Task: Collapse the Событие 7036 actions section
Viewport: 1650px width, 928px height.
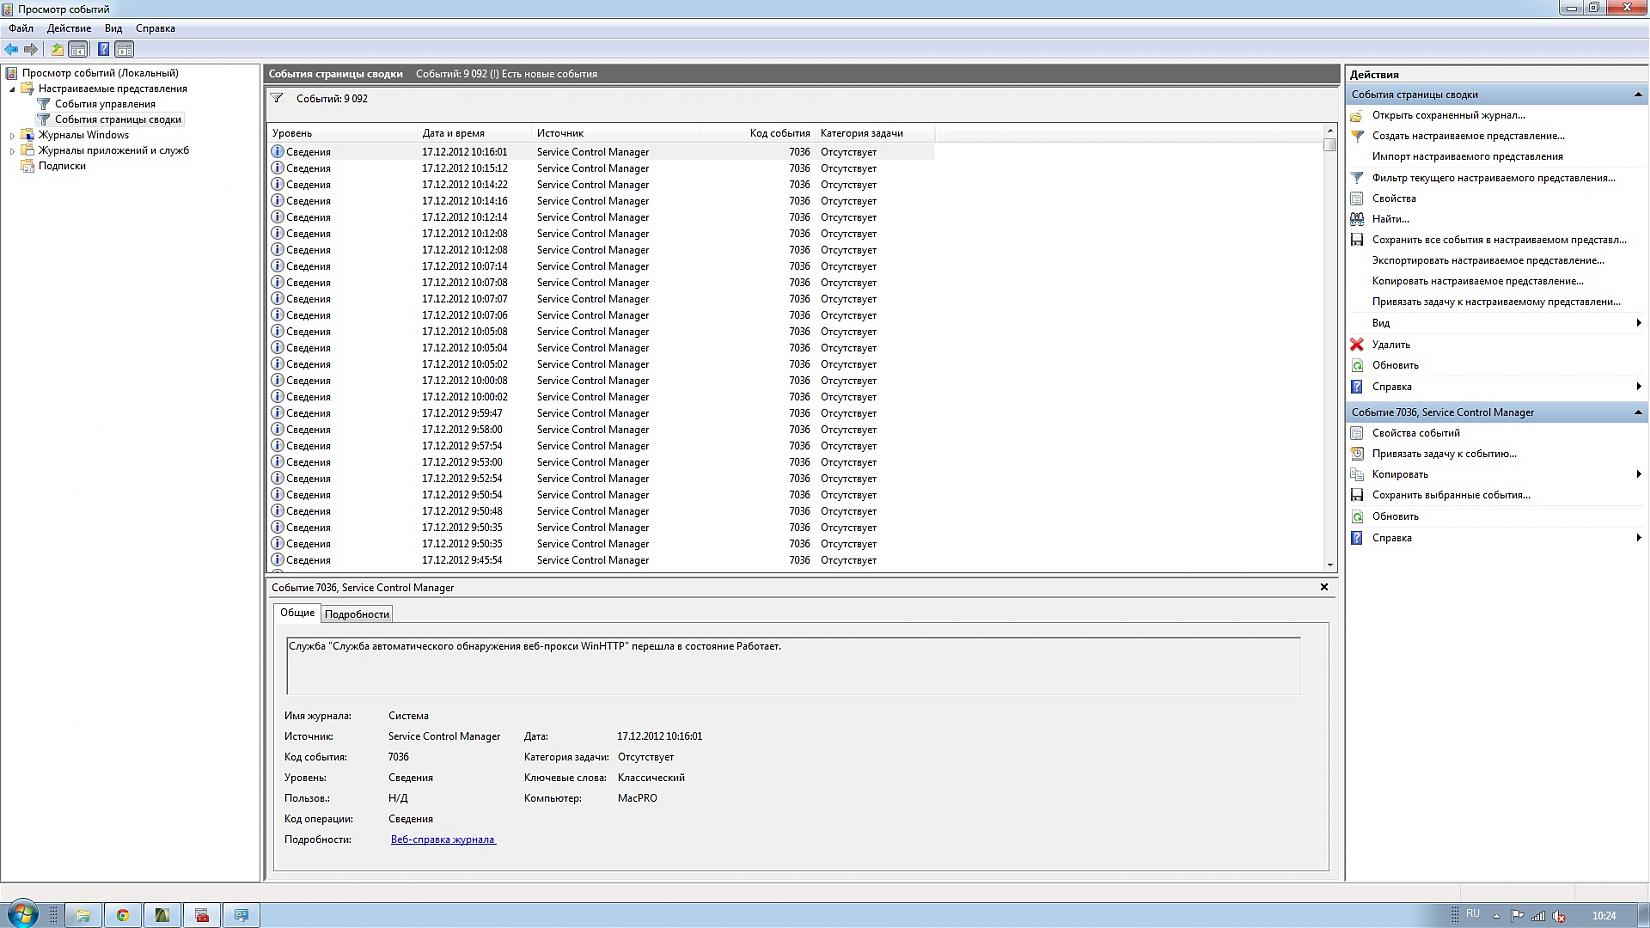Action: point(1637,412)
